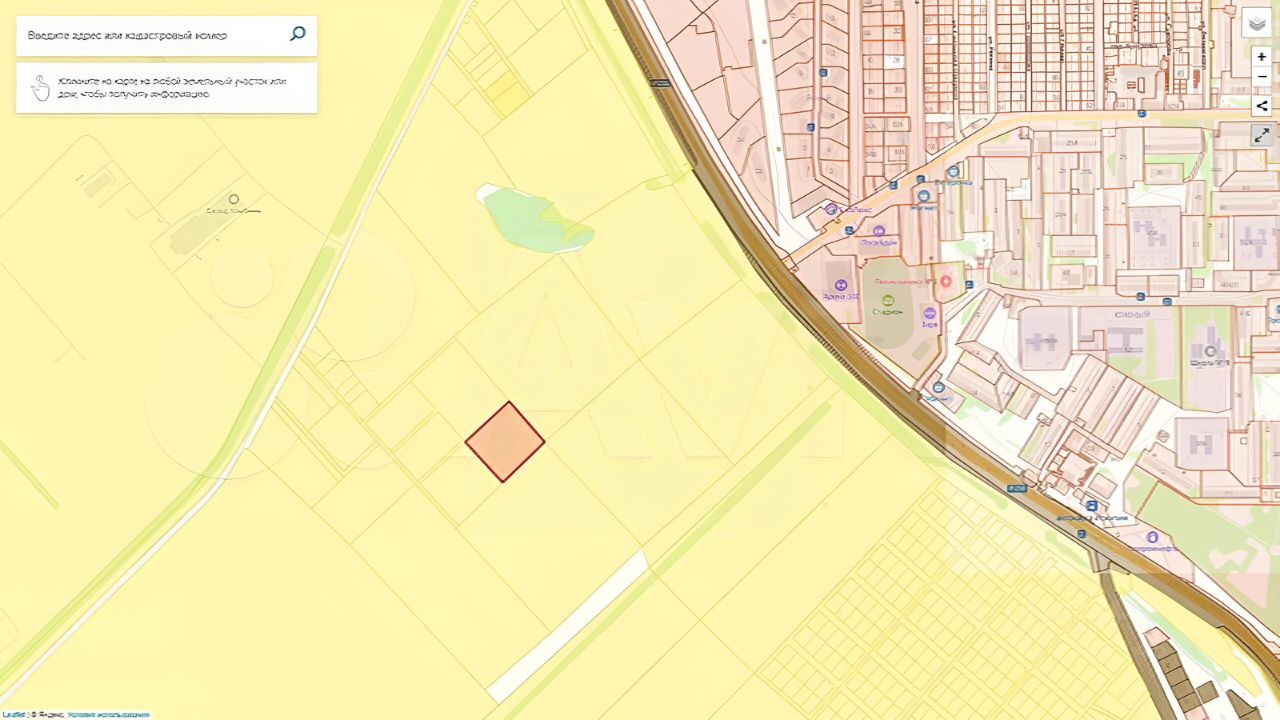Open the Leaflet attribution link
1280x720 pixels.
tap(14, 715)
